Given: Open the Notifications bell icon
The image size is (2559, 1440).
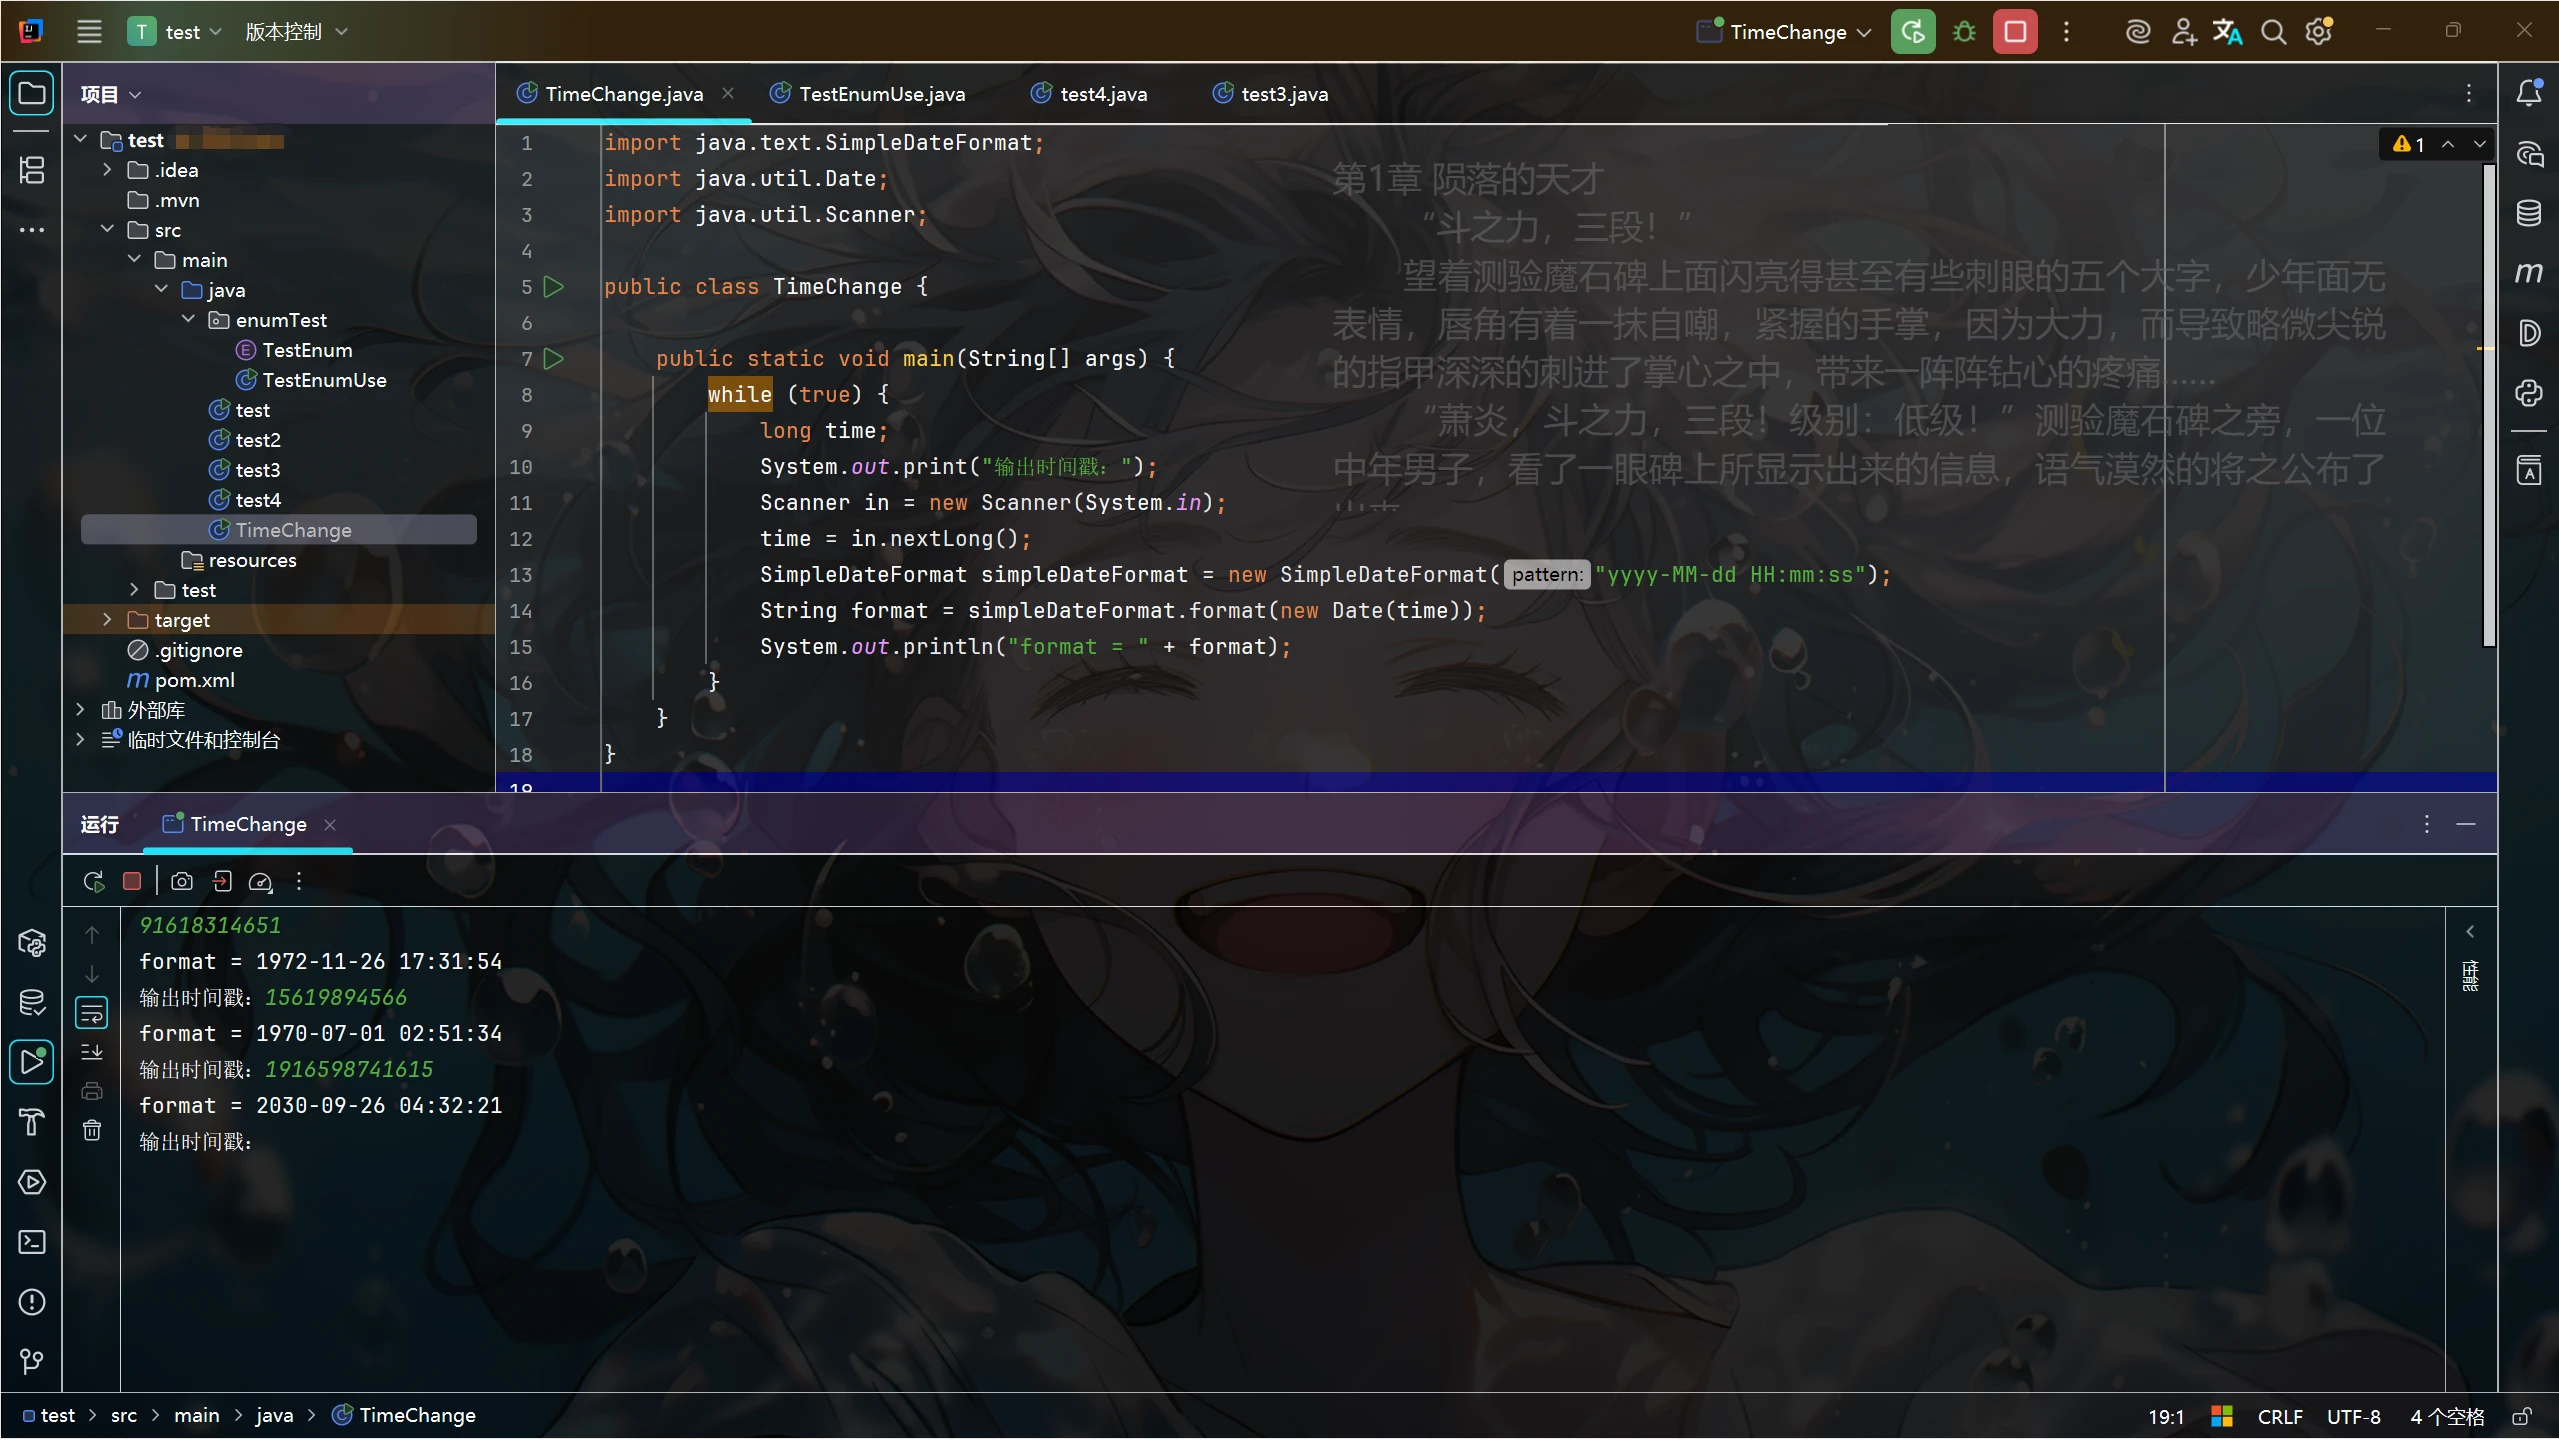Looking at the screenshot, I should (2528, 93).
